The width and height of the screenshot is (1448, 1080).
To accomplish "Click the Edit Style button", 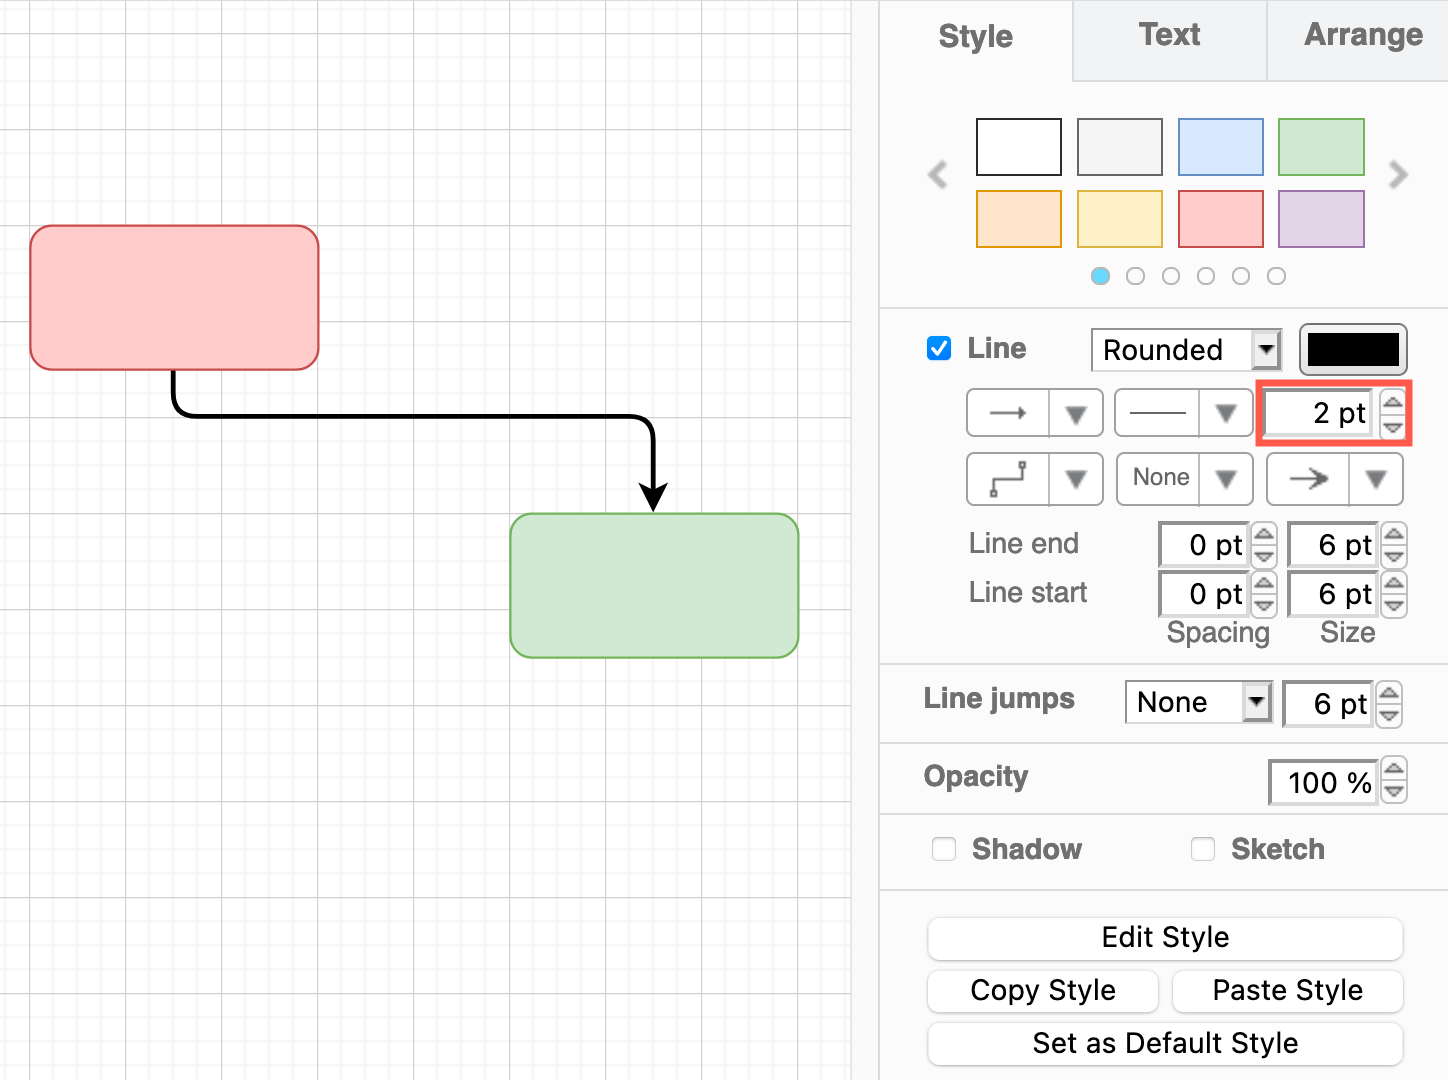I will click(x=1164, y=938).
